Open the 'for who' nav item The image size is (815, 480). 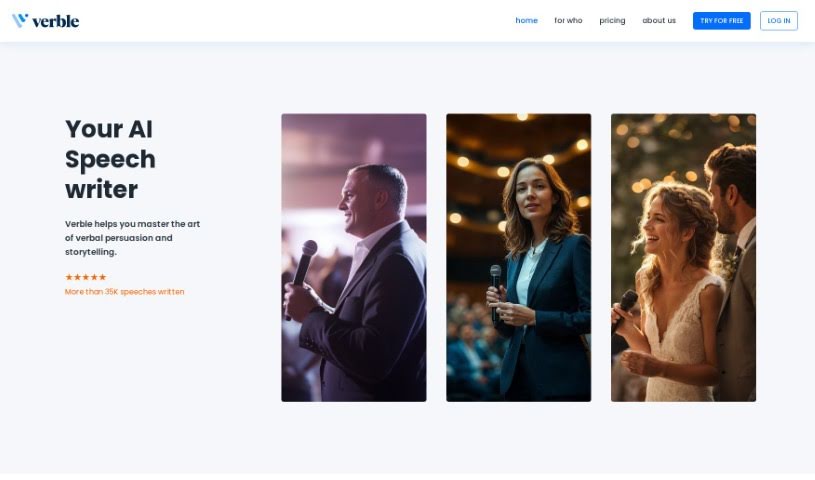pos(568,20)
